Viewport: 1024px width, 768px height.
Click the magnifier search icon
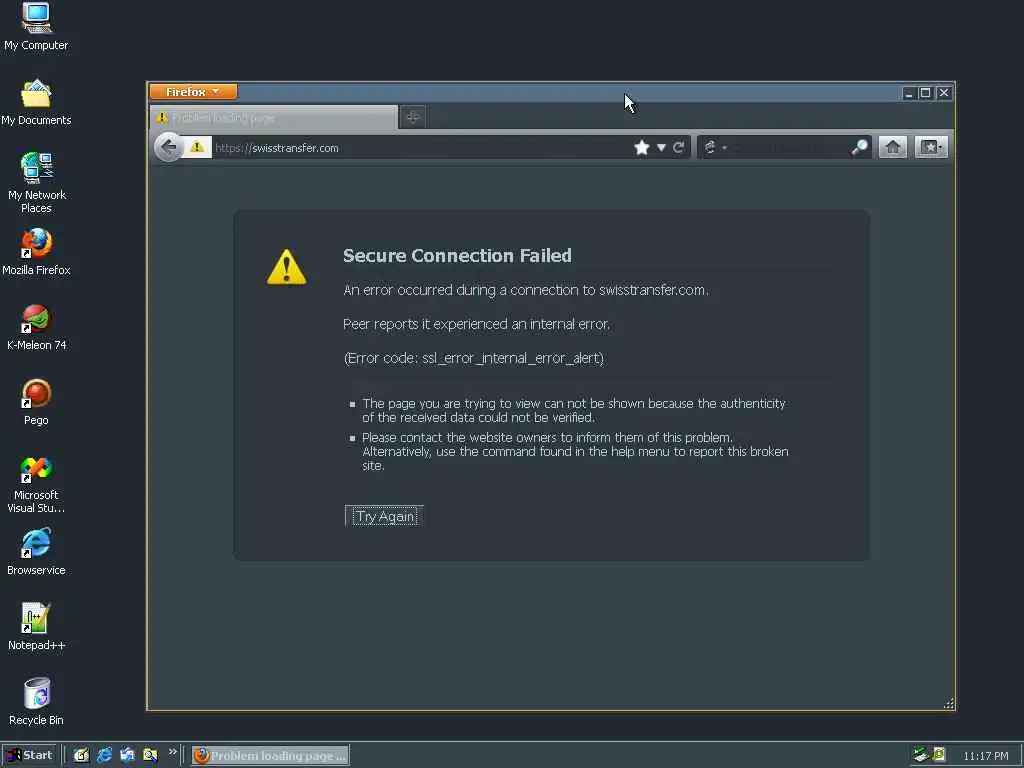859,148
